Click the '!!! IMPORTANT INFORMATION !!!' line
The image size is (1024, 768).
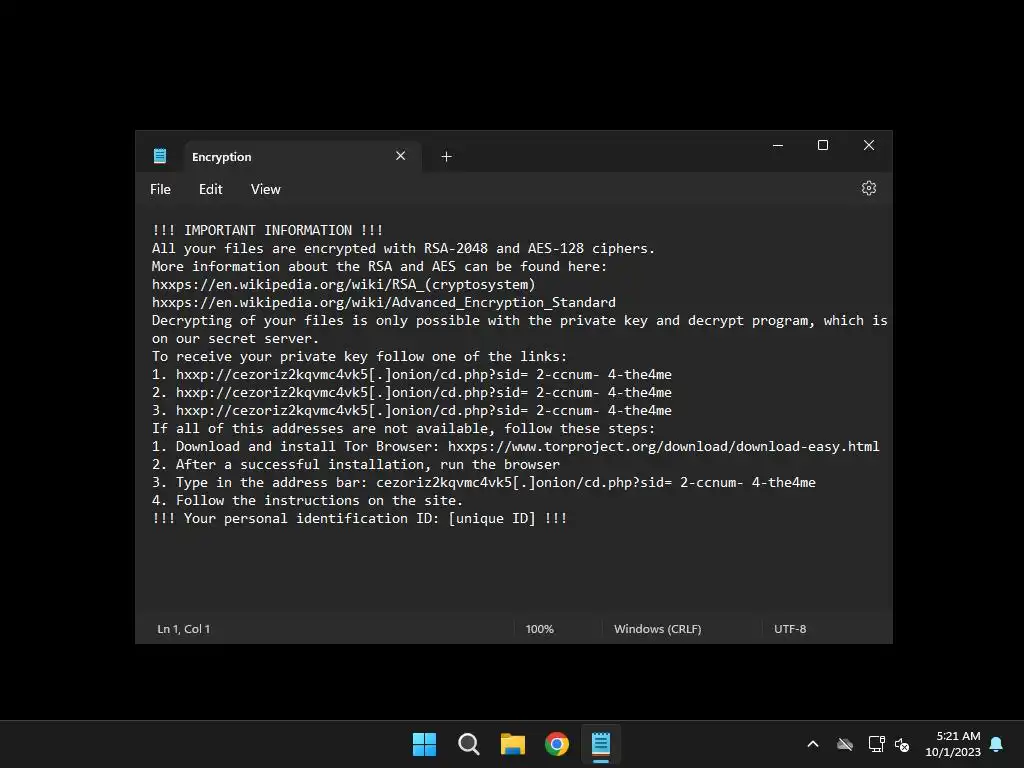click(267, 231)
